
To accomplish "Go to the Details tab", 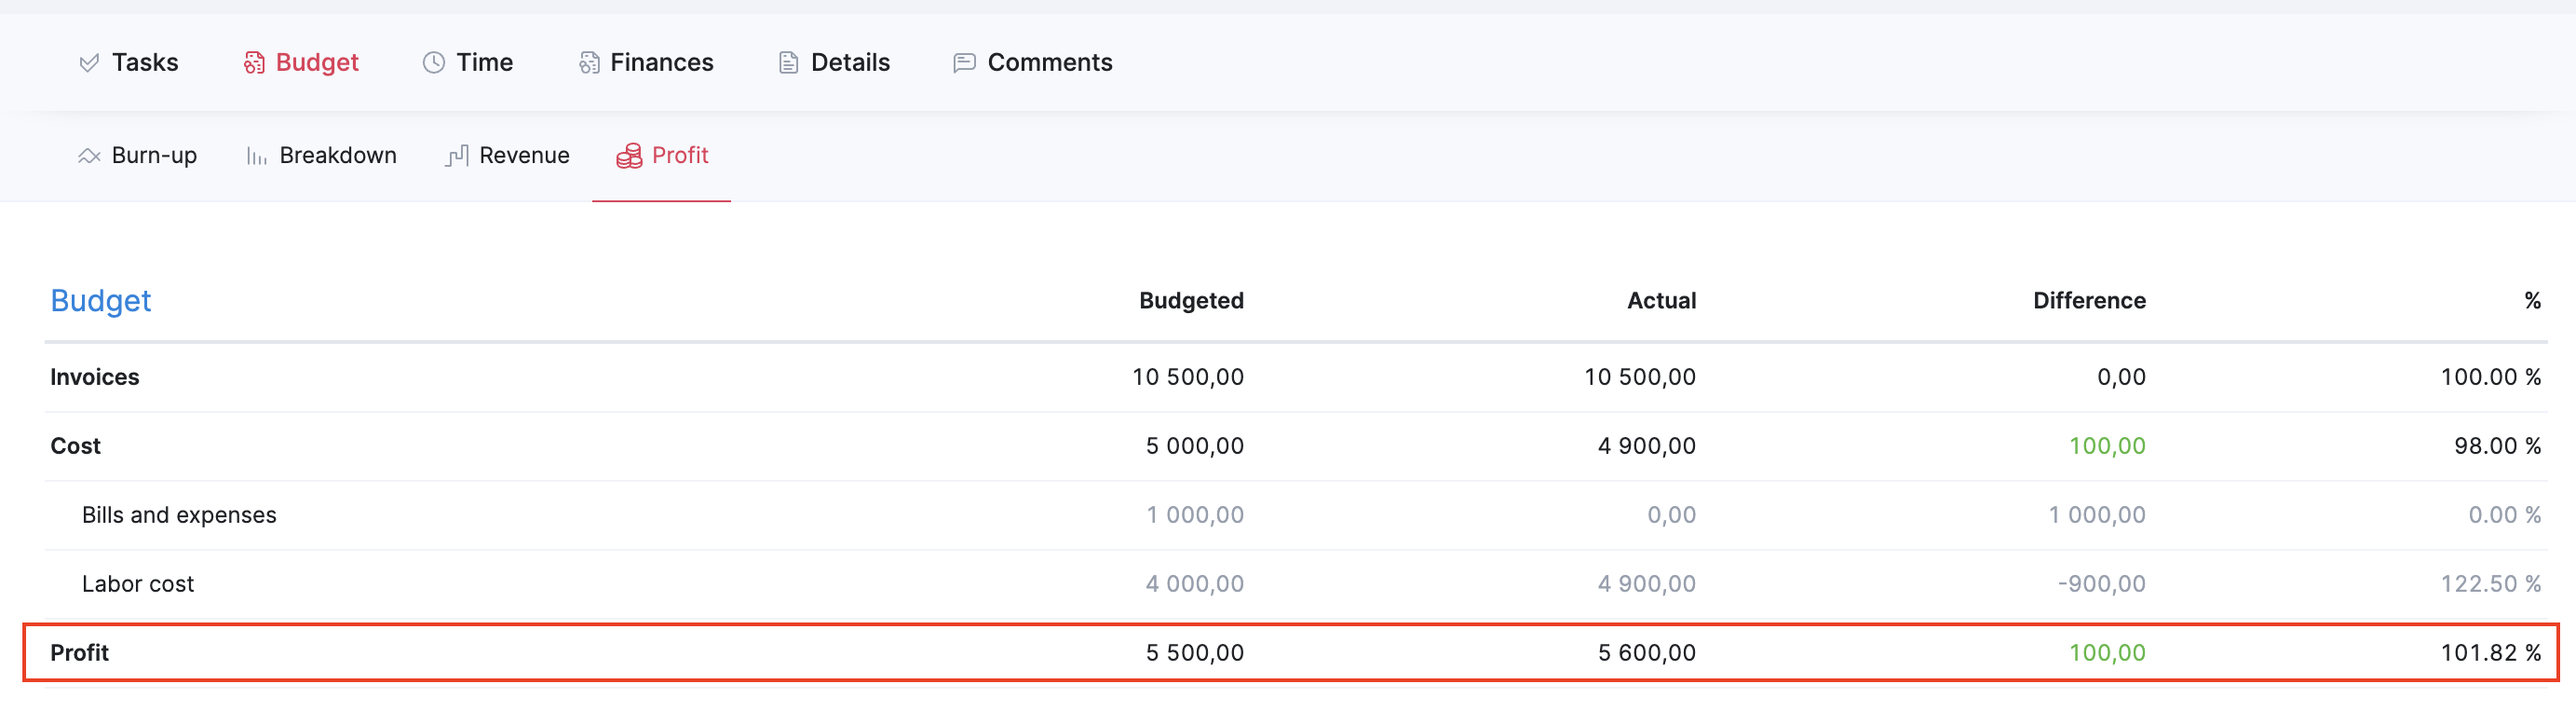I will [850, 62].
